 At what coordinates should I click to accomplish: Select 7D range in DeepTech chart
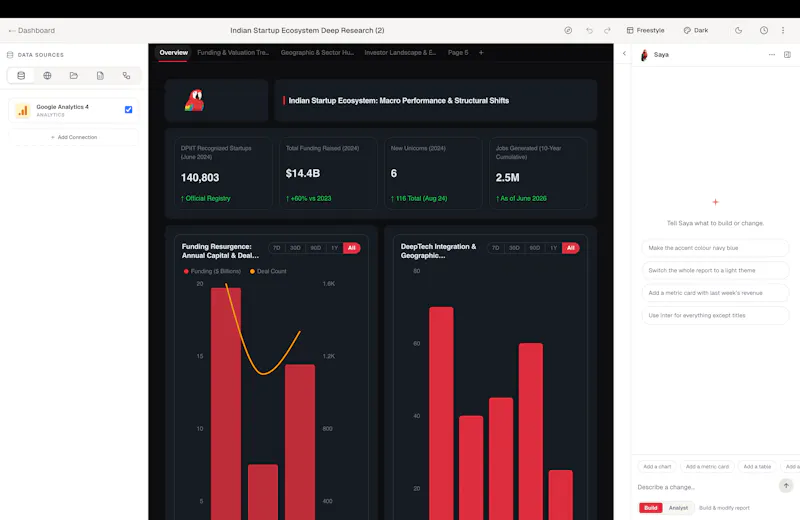pos(495,248)
